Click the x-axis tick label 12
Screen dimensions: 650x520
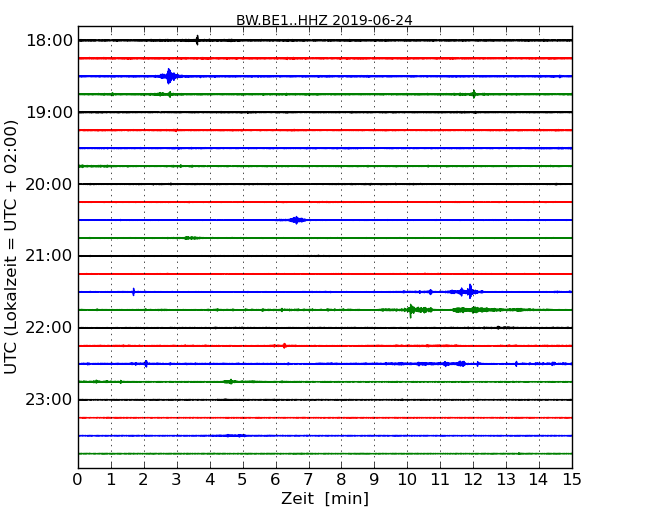pos(473,480)
